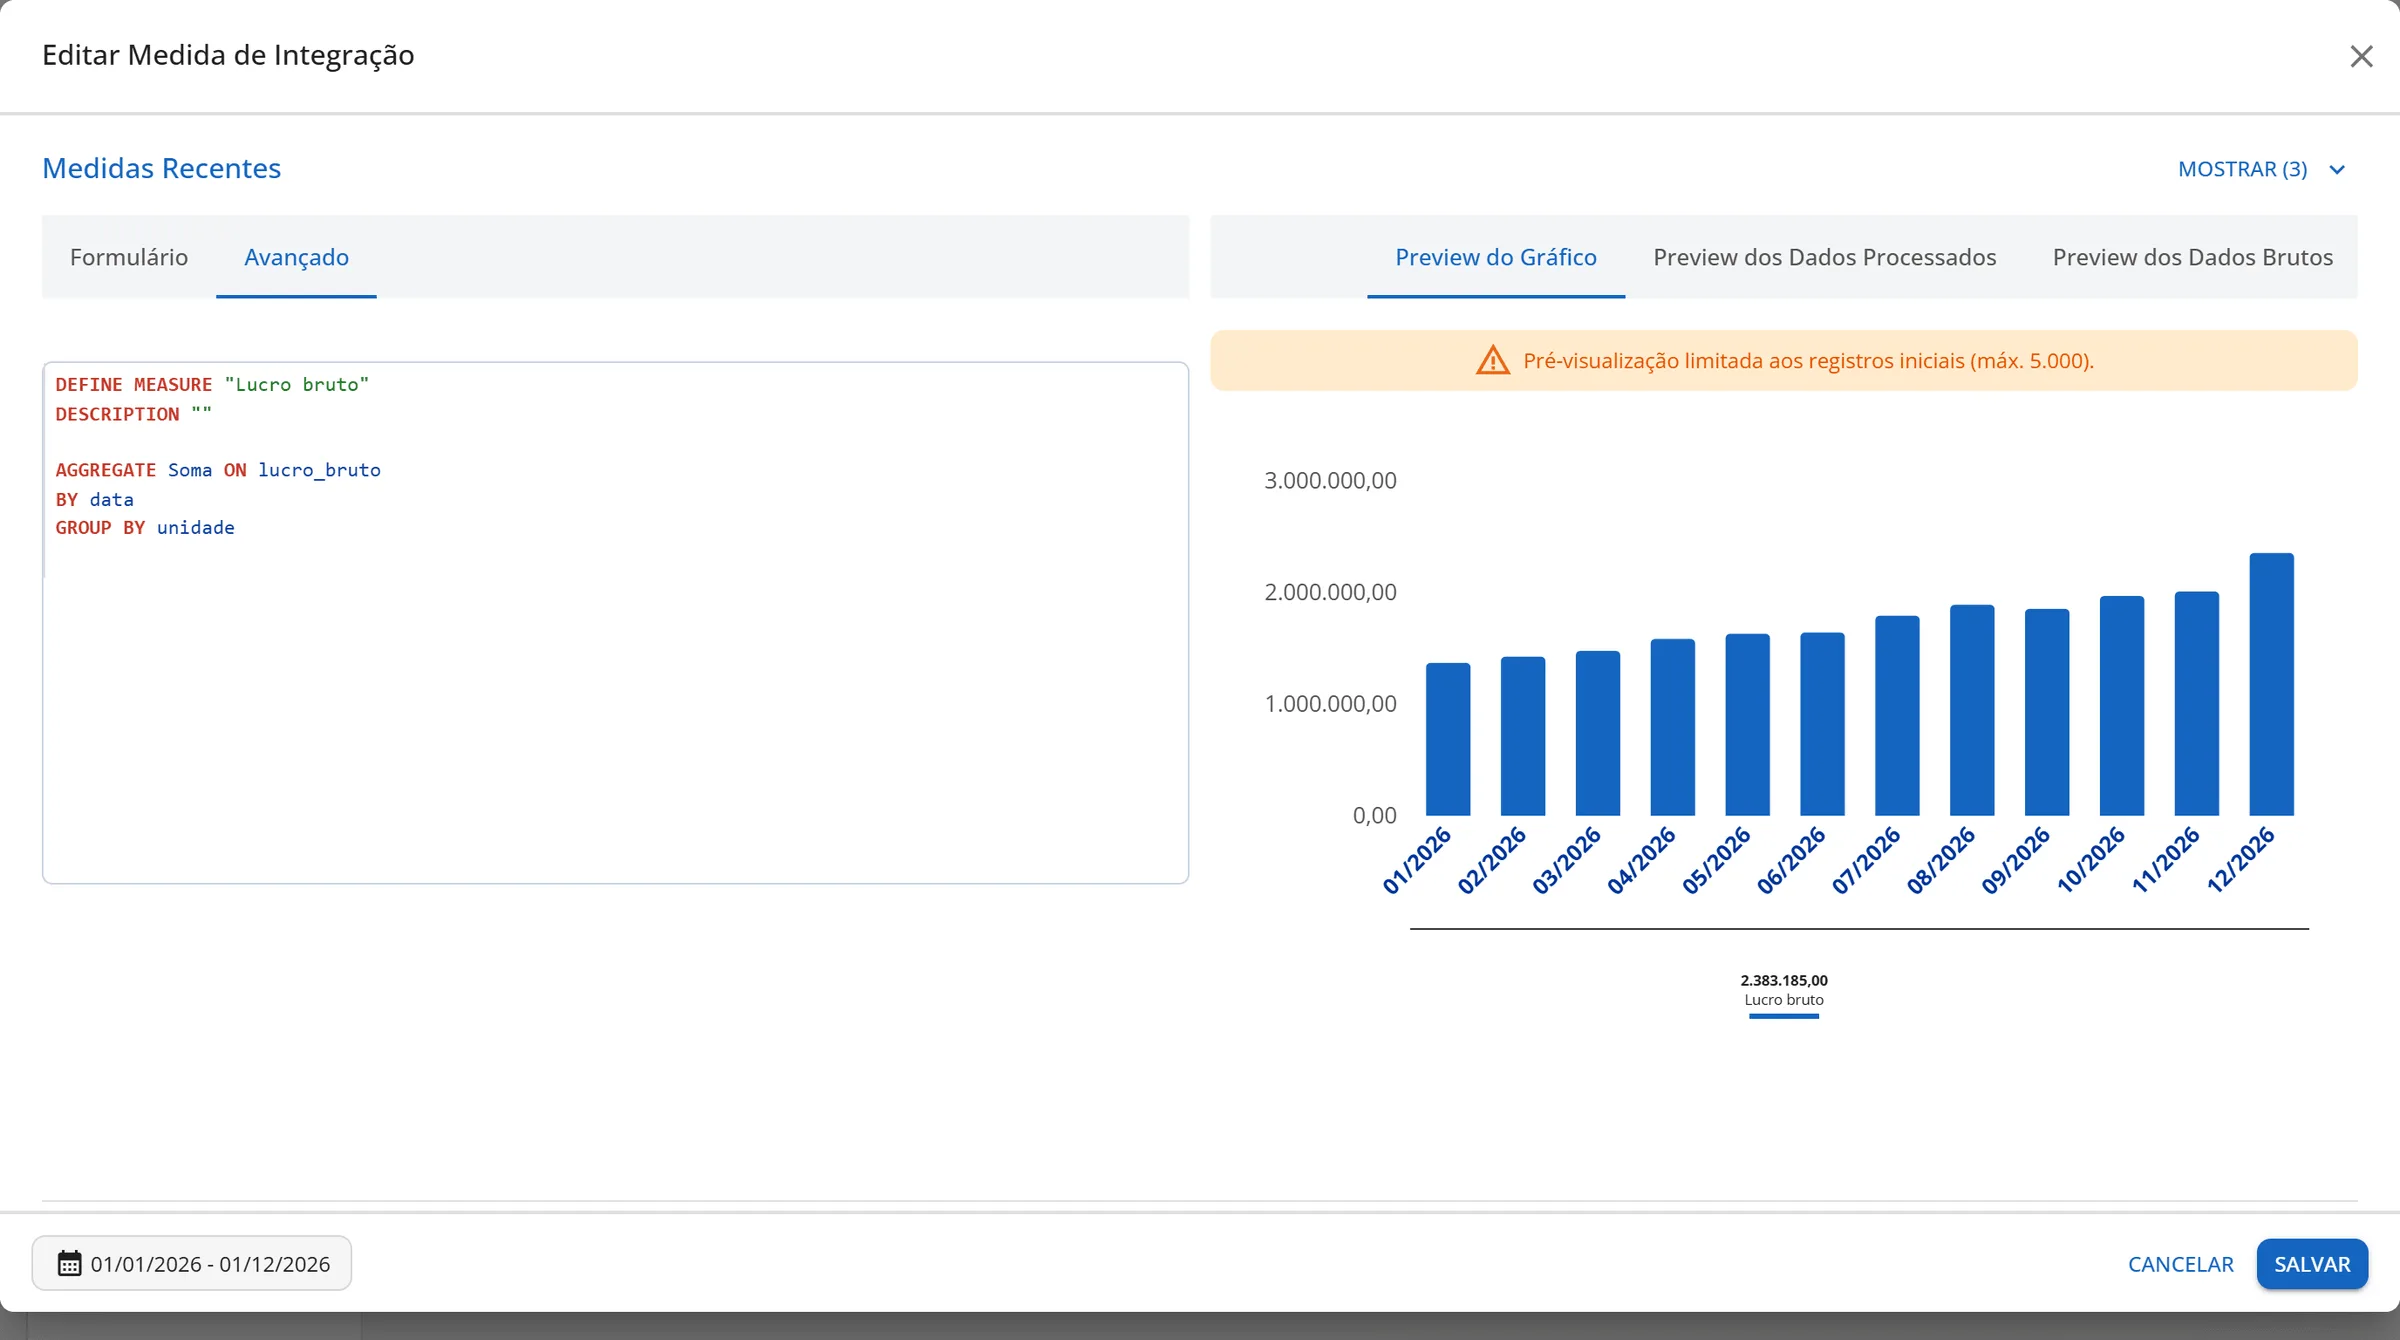Select the Avançado tab
Image resolution: width=2400 pixels, height=1340 pixels.
coord(296,257)
